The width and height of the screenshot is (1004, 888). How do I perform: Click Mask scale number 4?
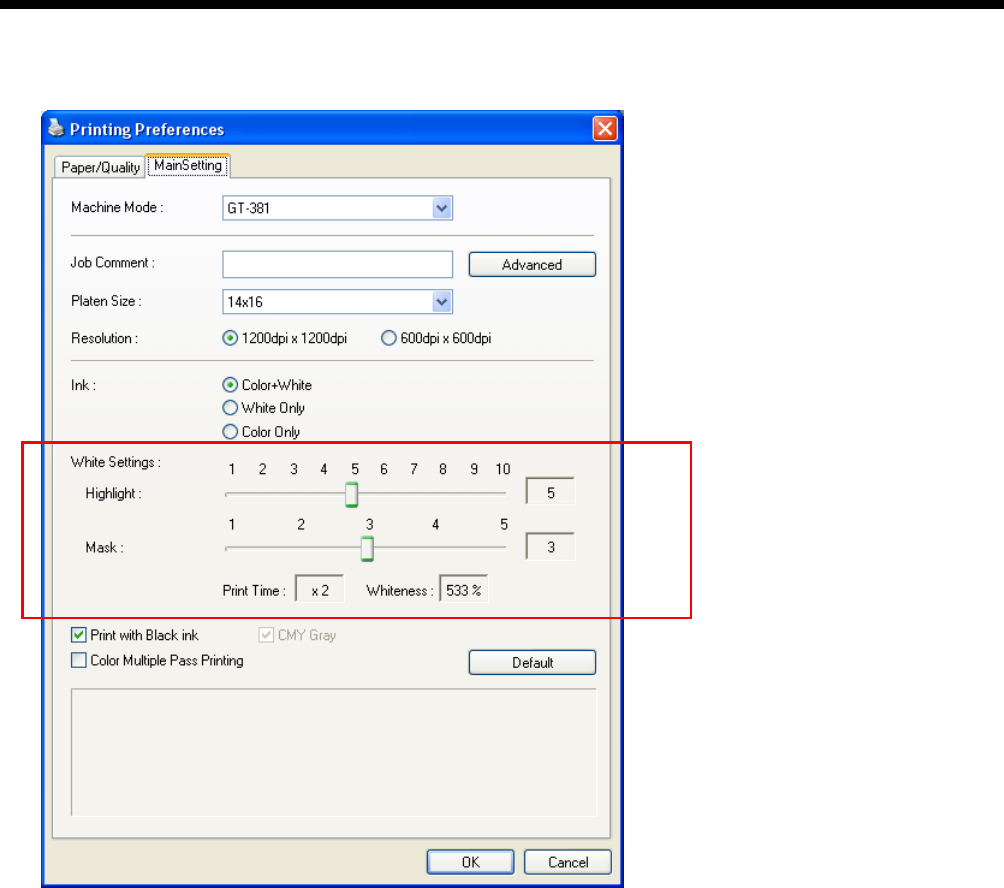coord(435,525)
